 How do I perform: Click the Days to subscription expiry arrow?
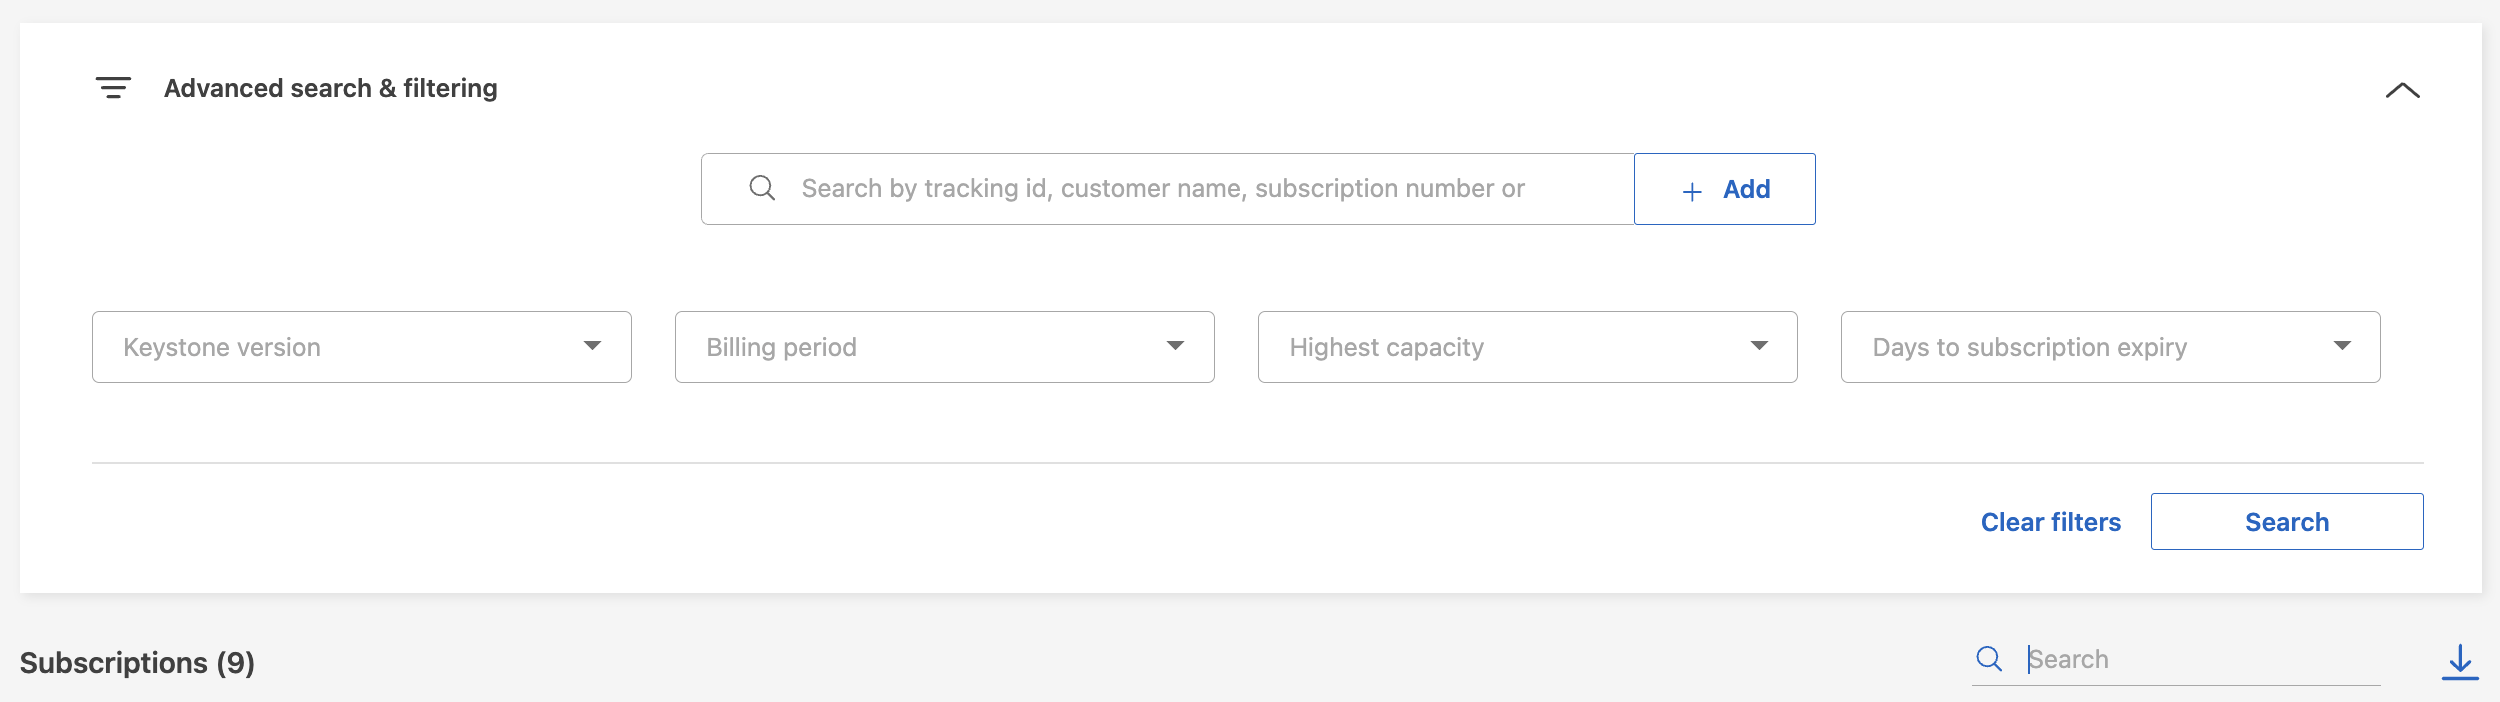click(2342, 346)
